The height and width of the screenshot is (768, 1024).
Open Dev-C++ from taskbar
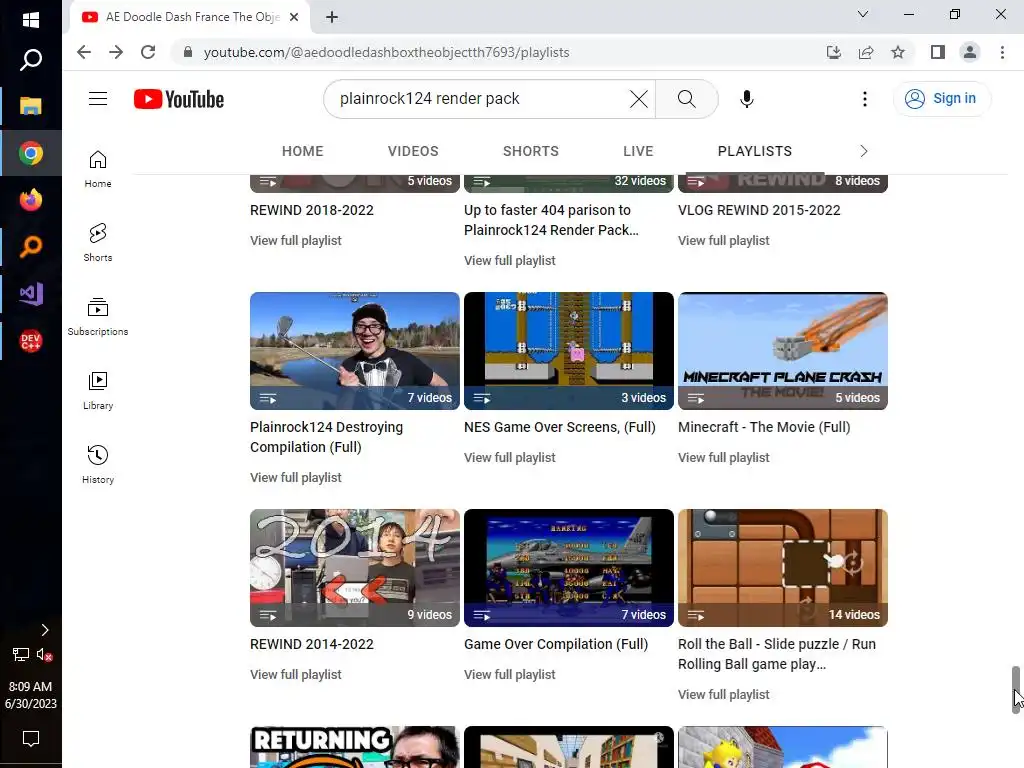tap(31, 341)
